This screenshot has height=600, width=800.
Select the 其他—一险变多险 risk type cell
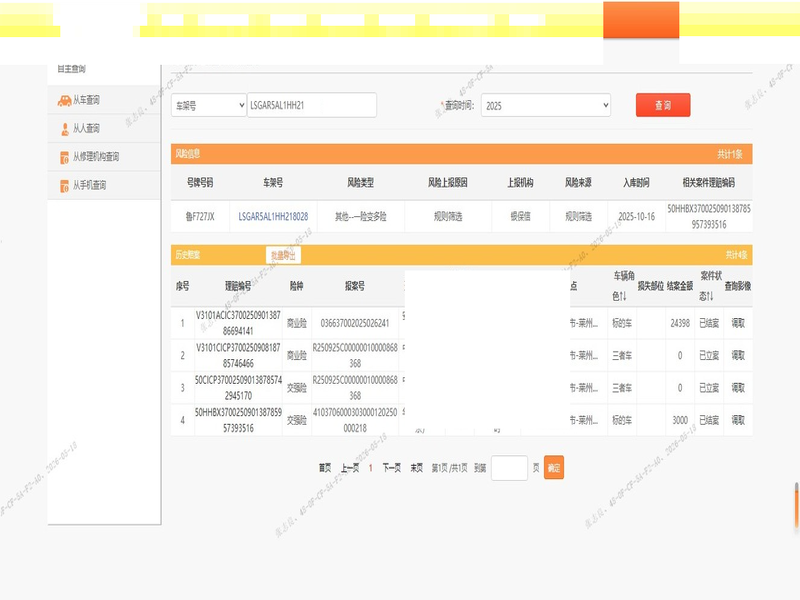(360, 216)
